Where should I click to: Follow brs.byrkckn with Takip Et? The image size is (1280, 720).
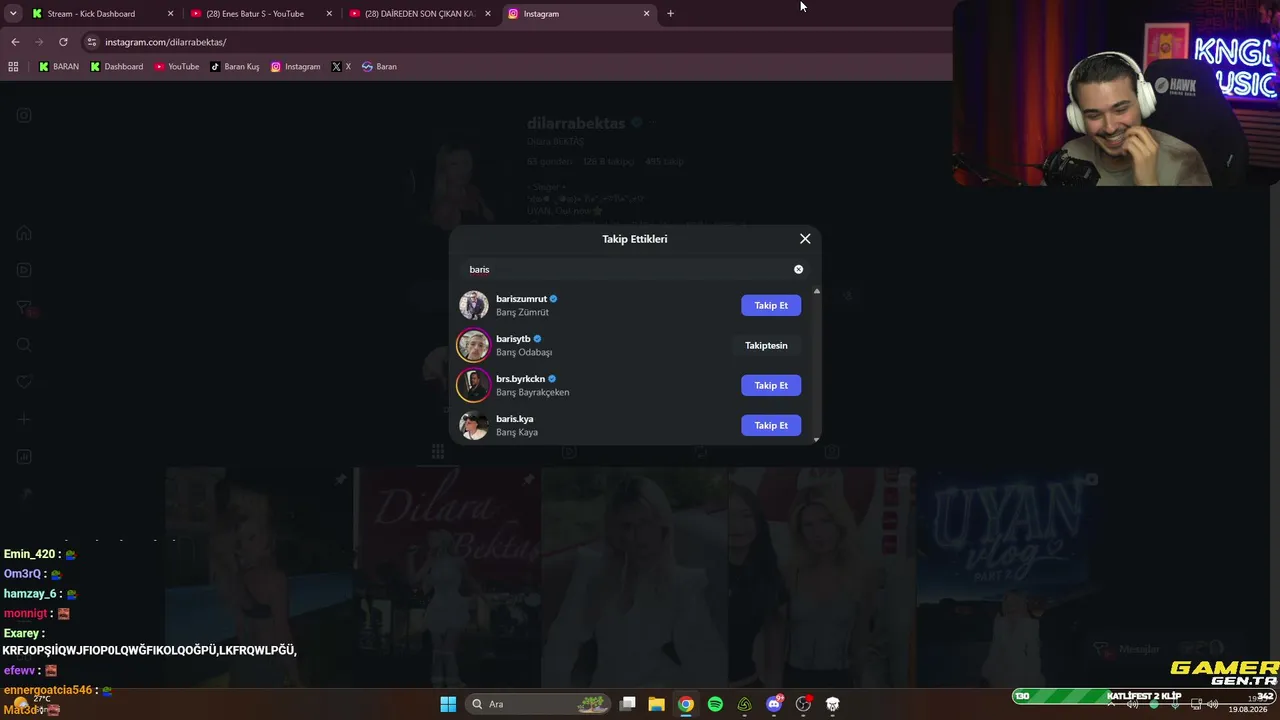[771, 385]
